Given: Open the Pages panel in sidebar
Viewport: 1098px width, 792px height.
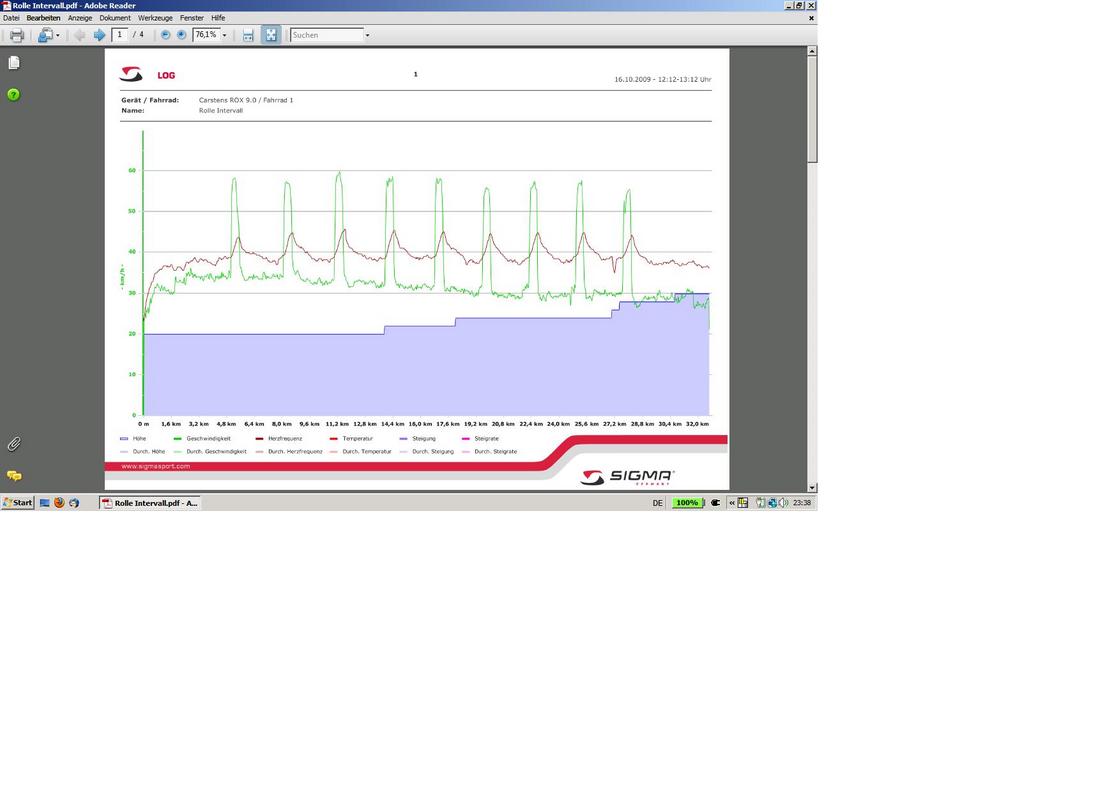Looking at the screenshot, I should click(x=14, y=62).
